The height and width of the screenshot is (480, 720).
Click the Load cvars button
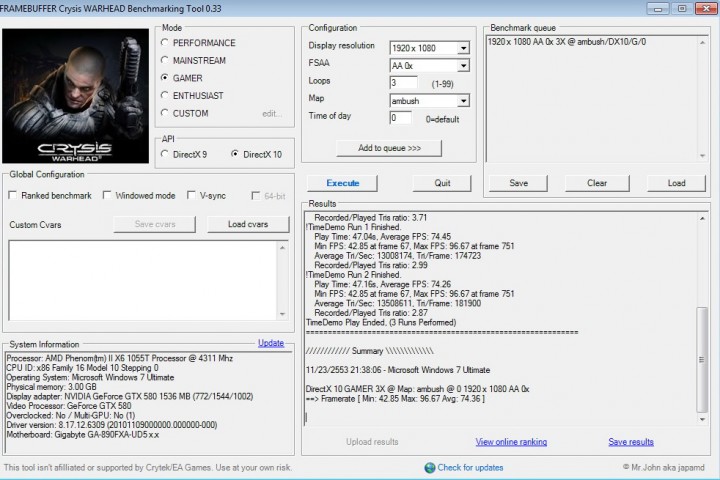tap(248, 224)
